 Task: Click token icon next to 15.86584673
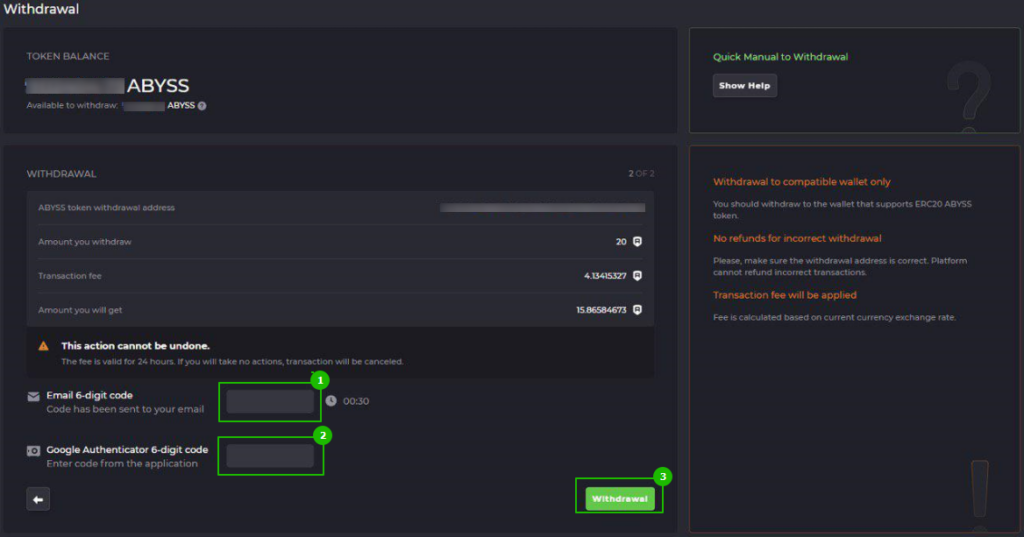637,310
